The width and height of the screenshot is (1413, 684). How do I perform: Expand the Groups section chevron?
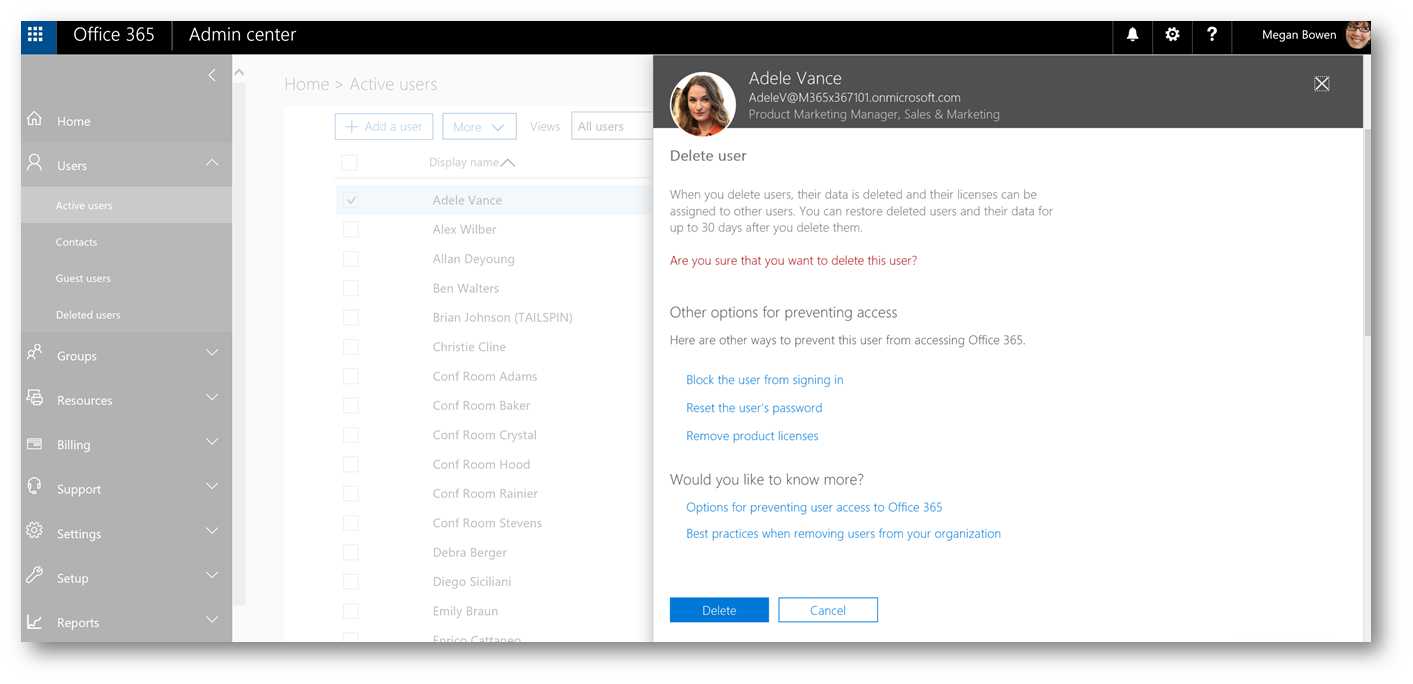click(x=212, y=353)
